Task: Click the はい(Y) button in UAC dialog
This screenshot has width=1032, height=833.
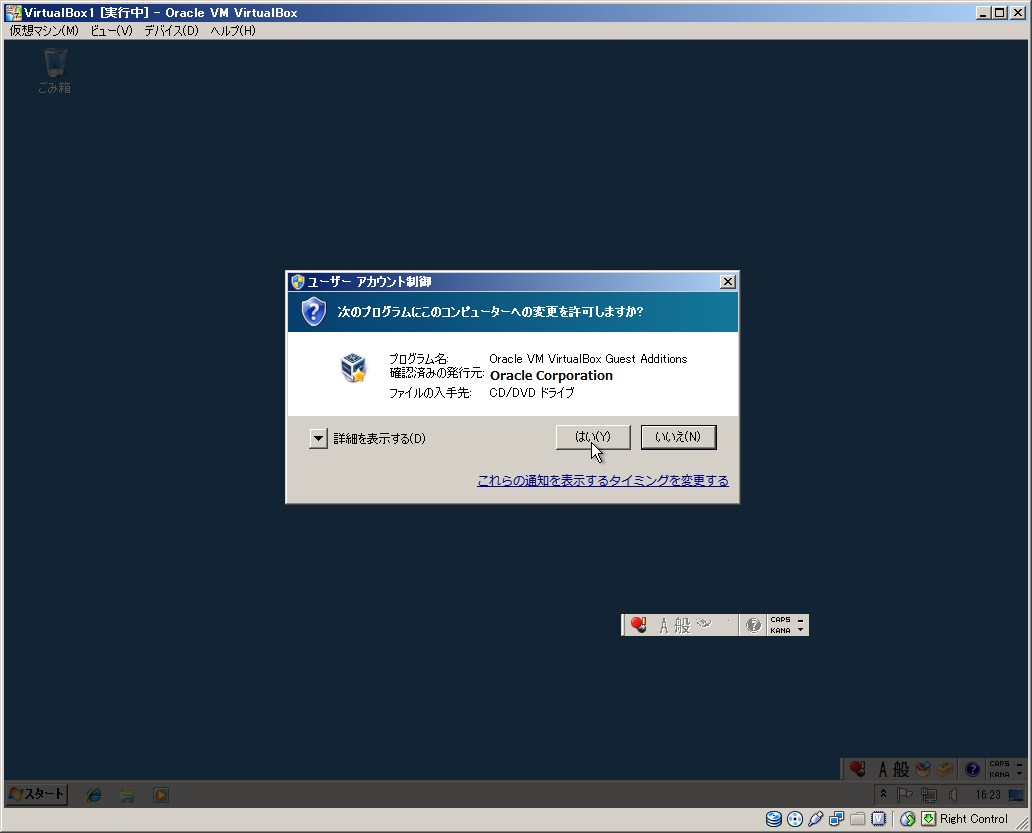Action: [593, 437]
